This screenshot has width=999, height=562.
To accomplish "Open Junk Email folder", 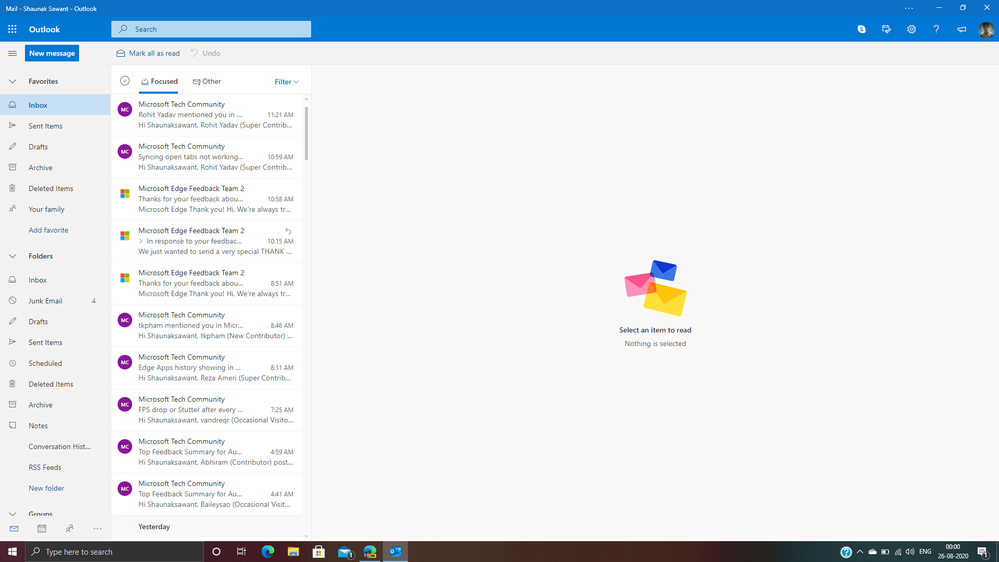I will point(55,301).
